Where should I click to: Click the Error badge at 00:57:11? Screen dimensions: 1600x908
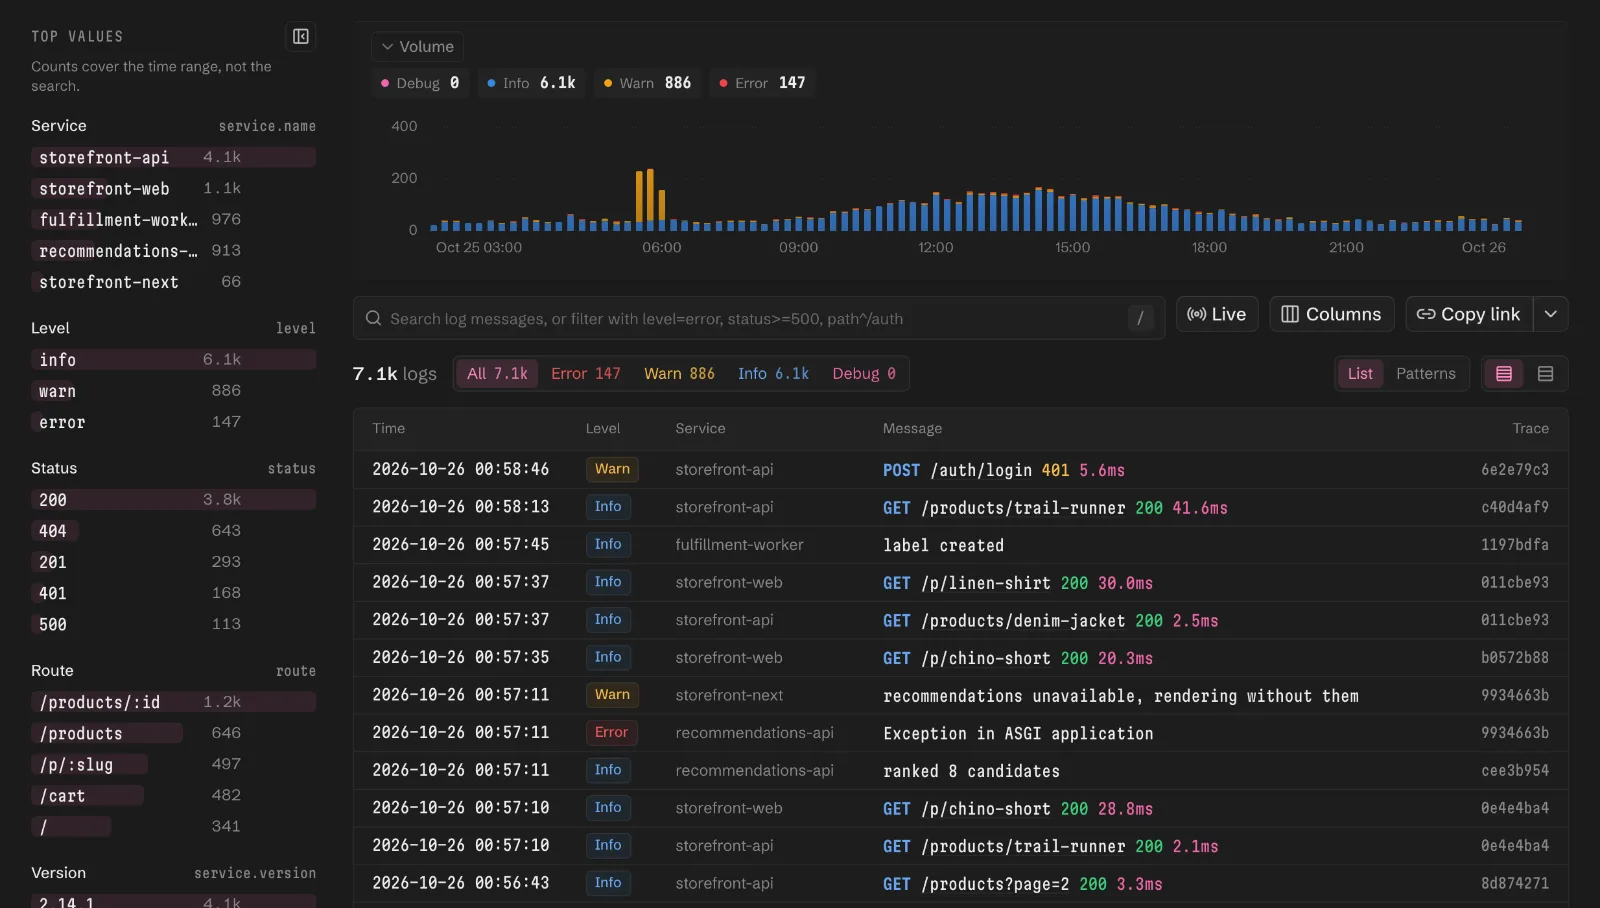[611, 733]
